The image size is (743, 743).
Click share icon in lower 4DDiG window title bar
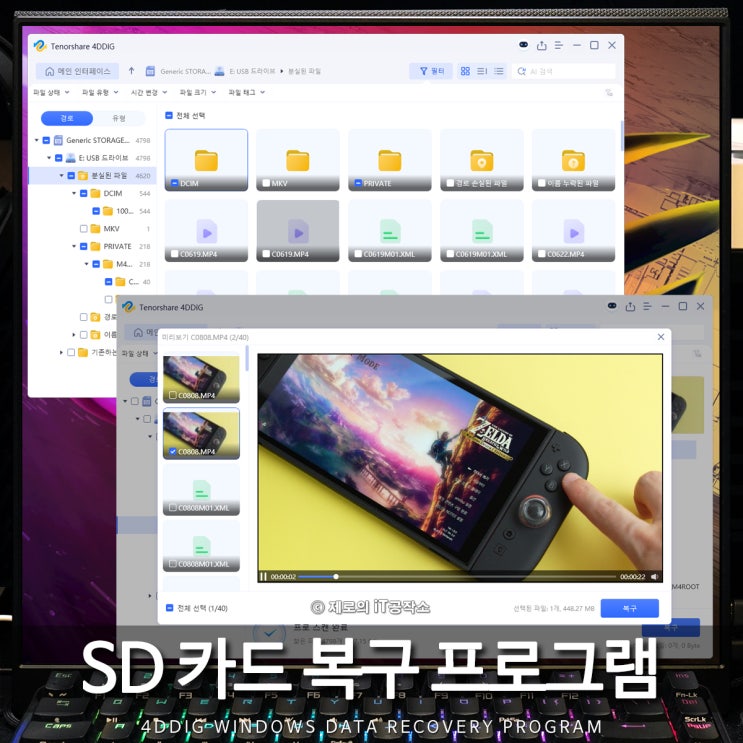(630, 307)
